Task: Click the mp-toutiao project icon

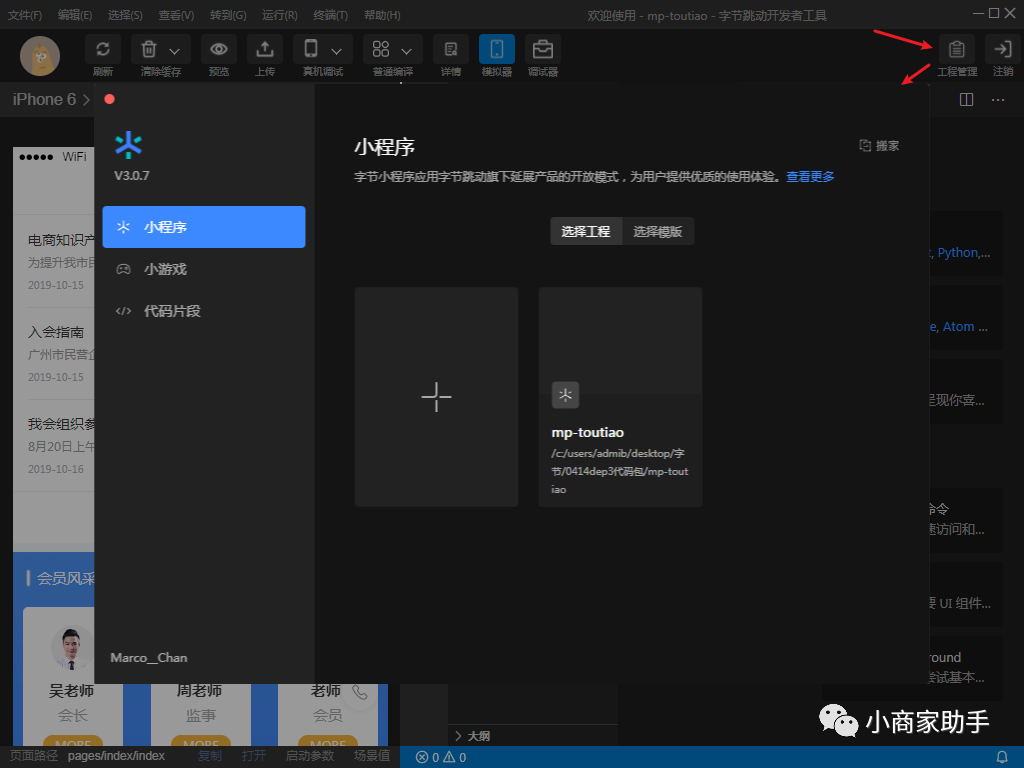Action: click(x=566, y=395)
